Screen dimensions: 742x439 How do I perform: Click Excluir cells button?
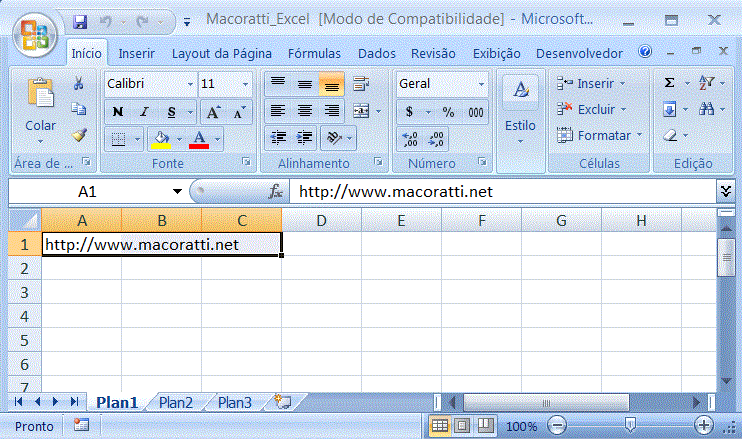(x=592, y=109)
